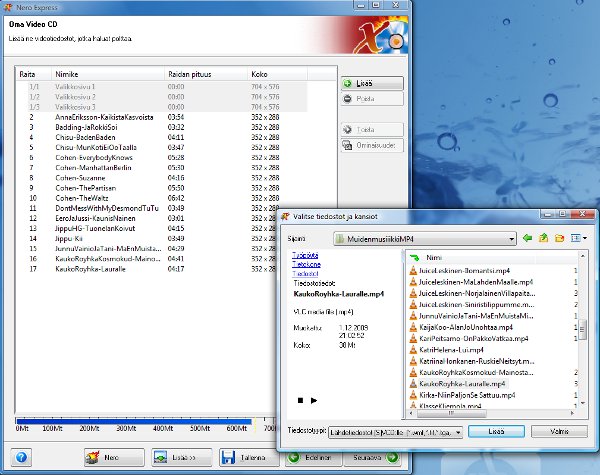This screenshot has width=600, height=475.
Task: Click the green arrow icon beside Nimi header
Action: pos(414,258)
